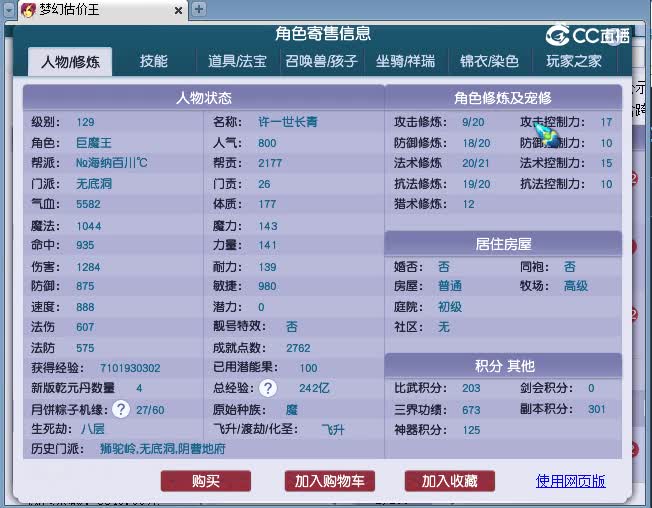The height and width of the screenshot is (508, 652).
Task: Open a new browser tab with plus button
Action: pos(199,9)
